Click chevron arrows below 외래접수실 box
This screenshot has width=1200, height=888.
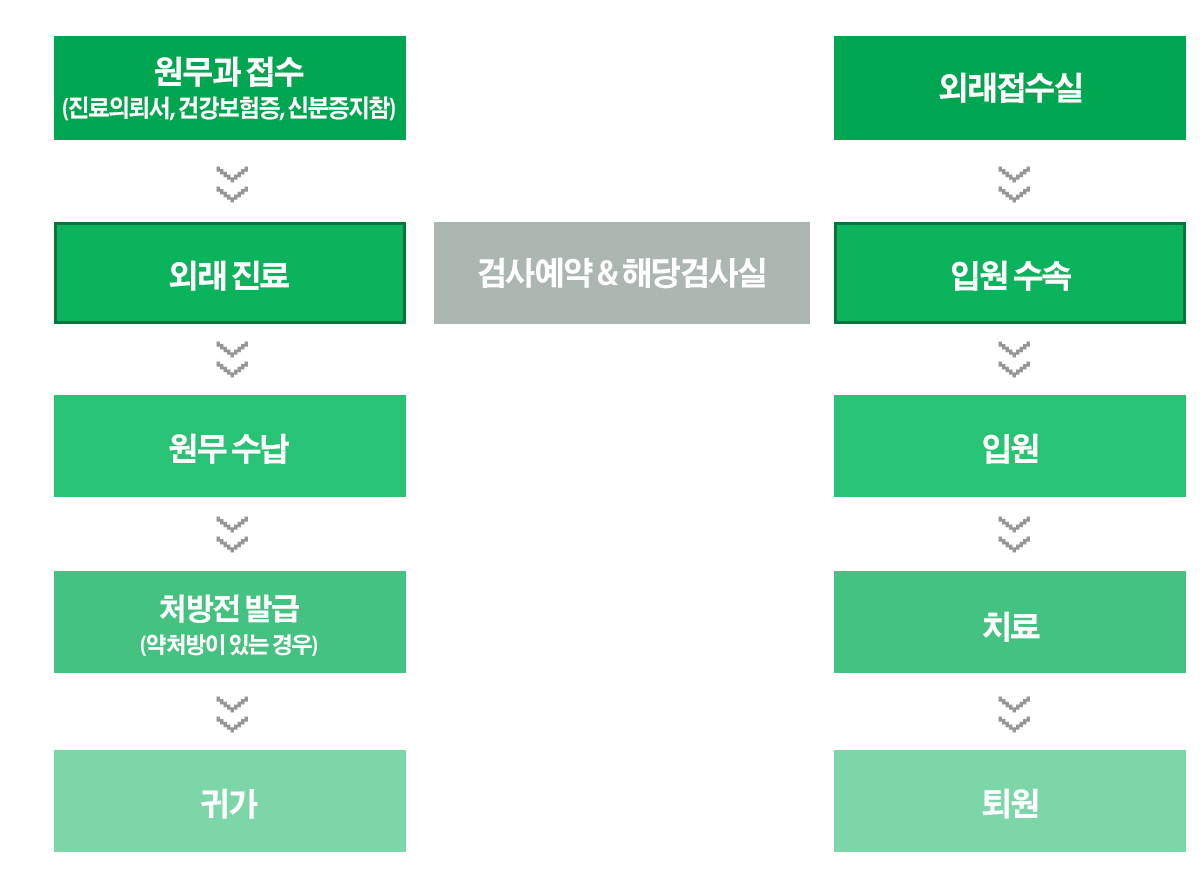1013,185
